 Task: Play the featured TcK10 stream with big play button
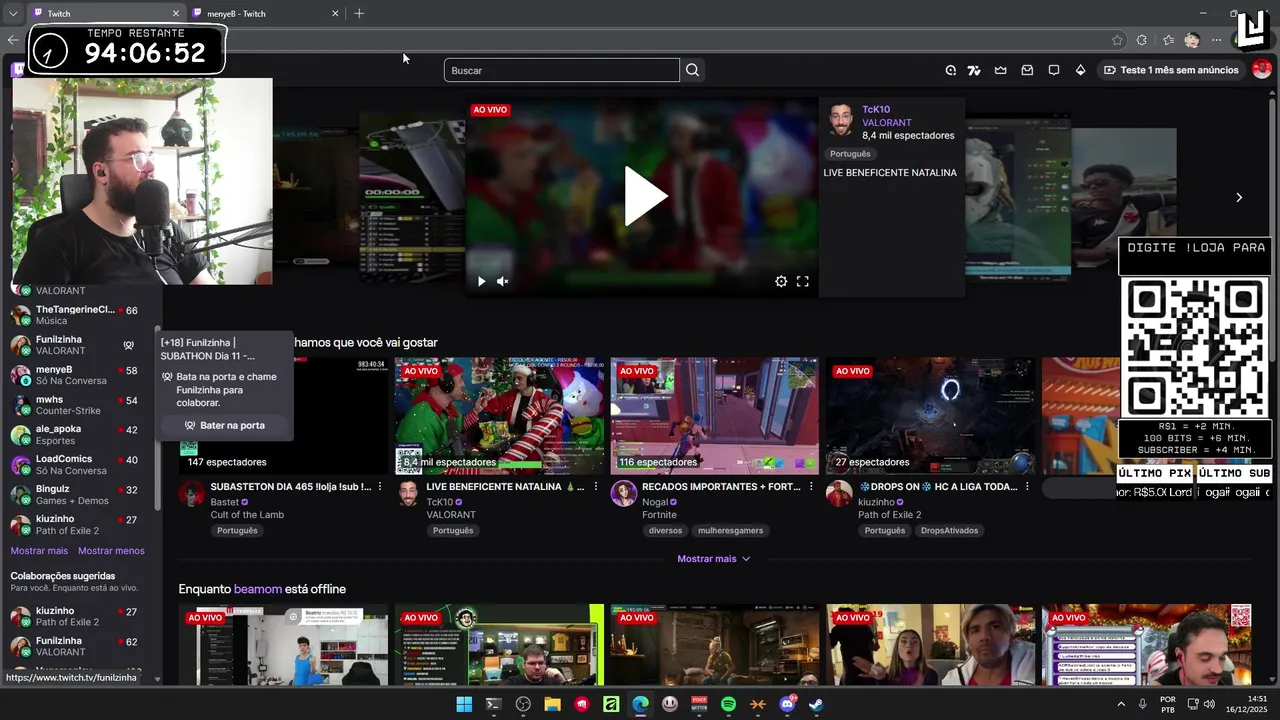click(x=645, y=196)
